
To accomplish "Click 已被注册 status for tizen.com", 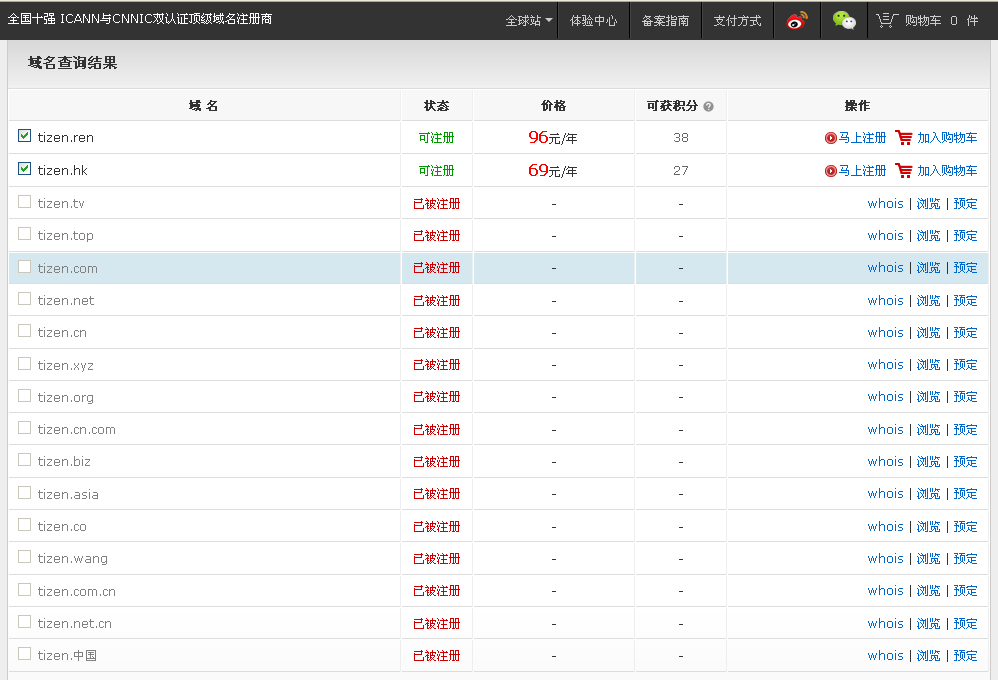I will click(436, 268).
